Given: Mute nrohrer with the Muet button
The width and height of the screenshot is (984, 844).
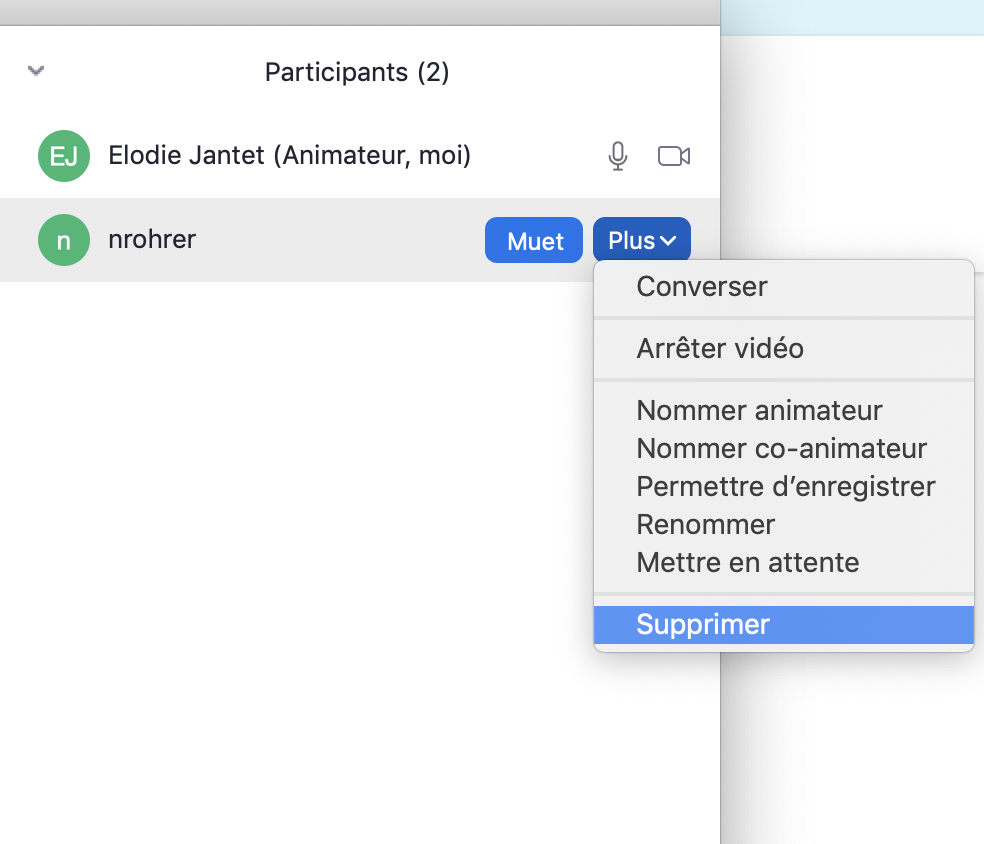Looking at the screenshot, I should (x=534, y=240).
